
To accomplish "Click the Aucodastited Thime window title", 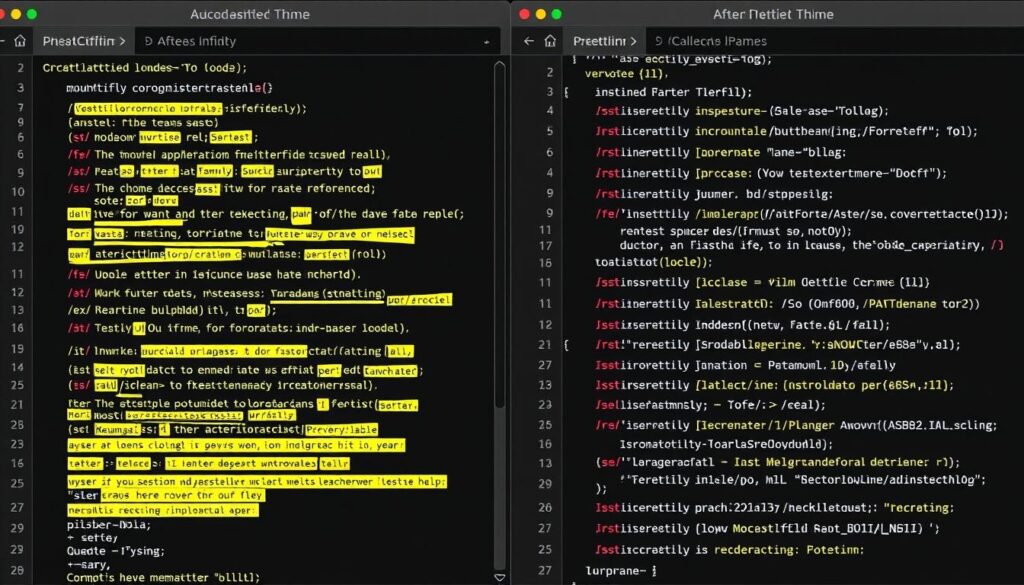I will [249, 14].
